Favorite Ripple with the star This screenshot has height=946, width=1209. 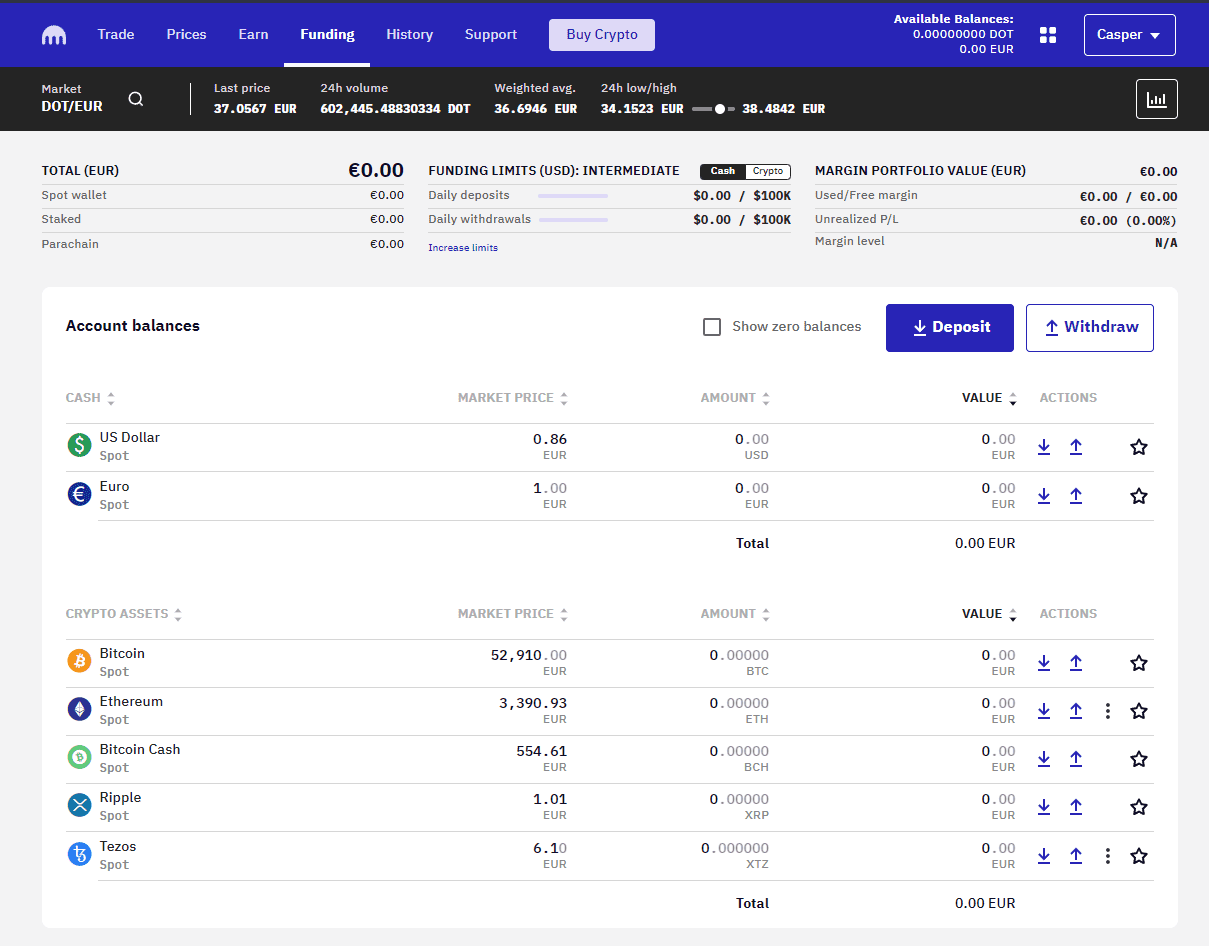1138,807
